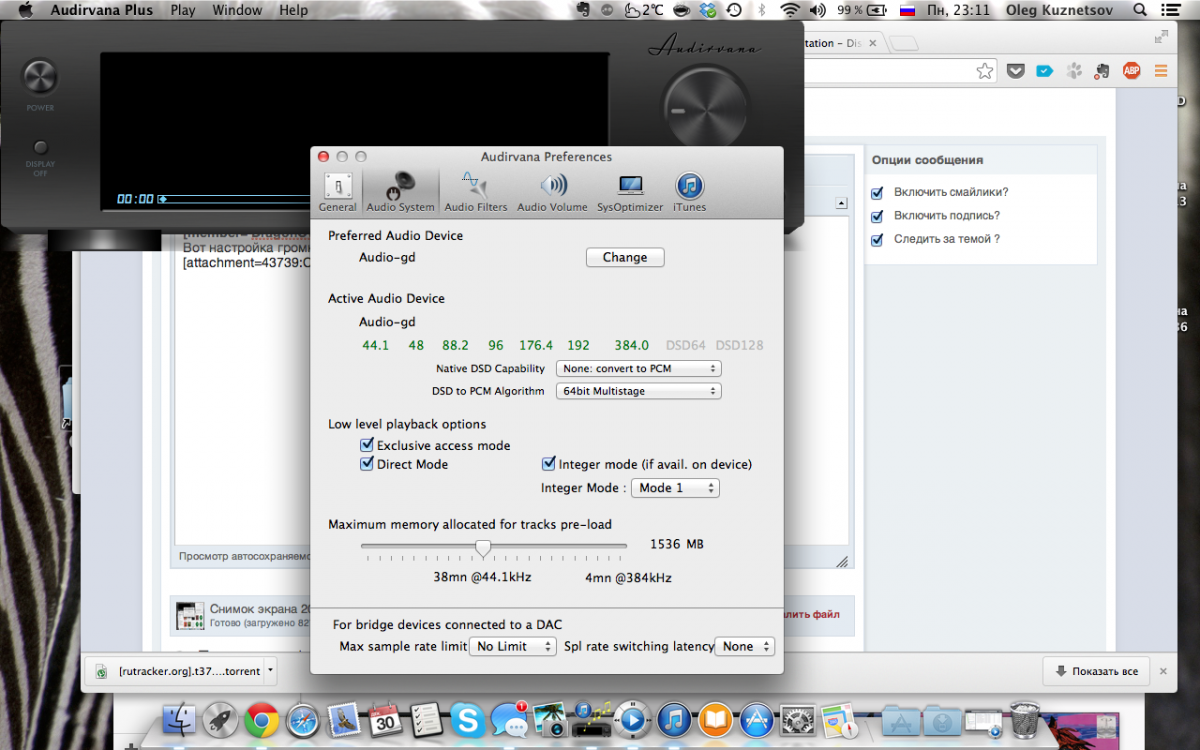The image size is (1200, 750).
Task: Click the Chrome address bar
Action: pos(890,70)
